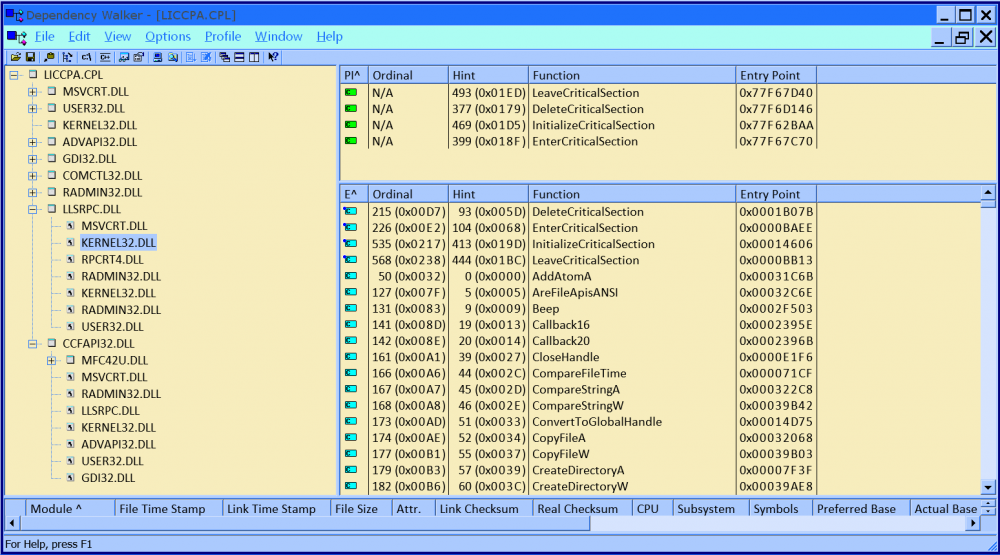This screenshot has width=1000, height=555.
Task: Click the Link Checksum column header
Action: pos(479,509)
